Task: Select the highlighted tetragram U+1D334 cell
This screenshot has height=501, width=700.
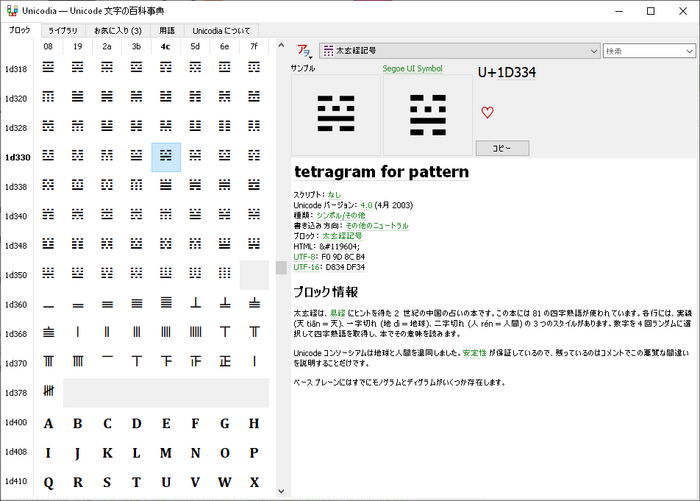Action: 166,157
